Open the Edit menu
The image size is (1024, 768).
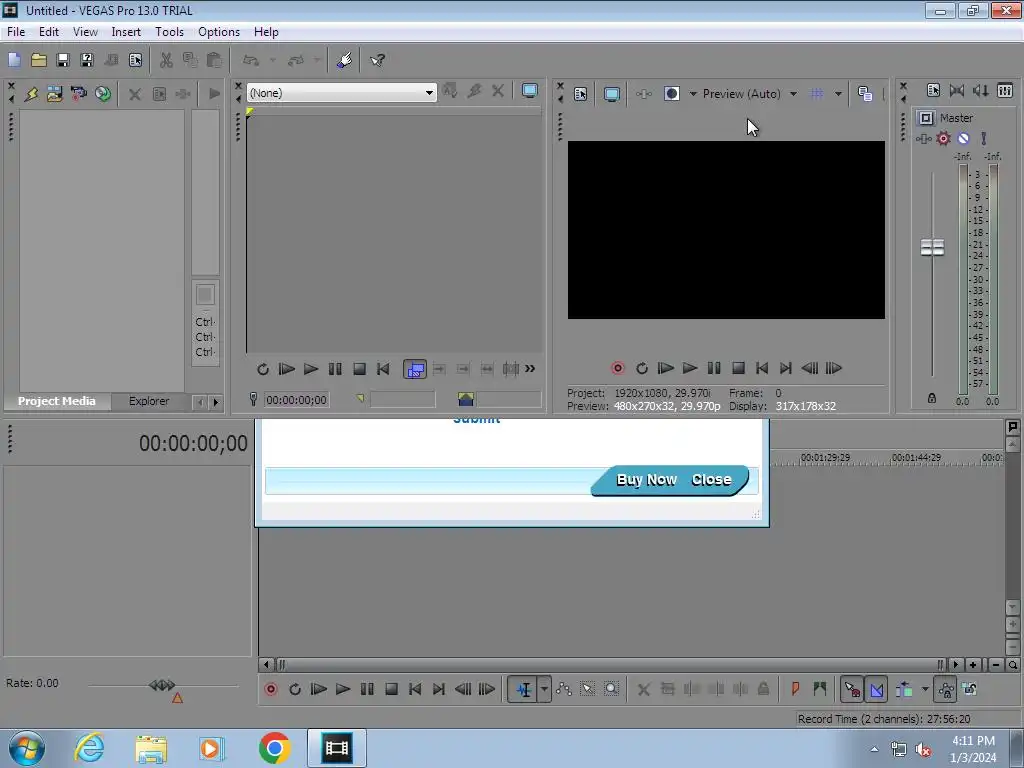click(x=48, y=32)
